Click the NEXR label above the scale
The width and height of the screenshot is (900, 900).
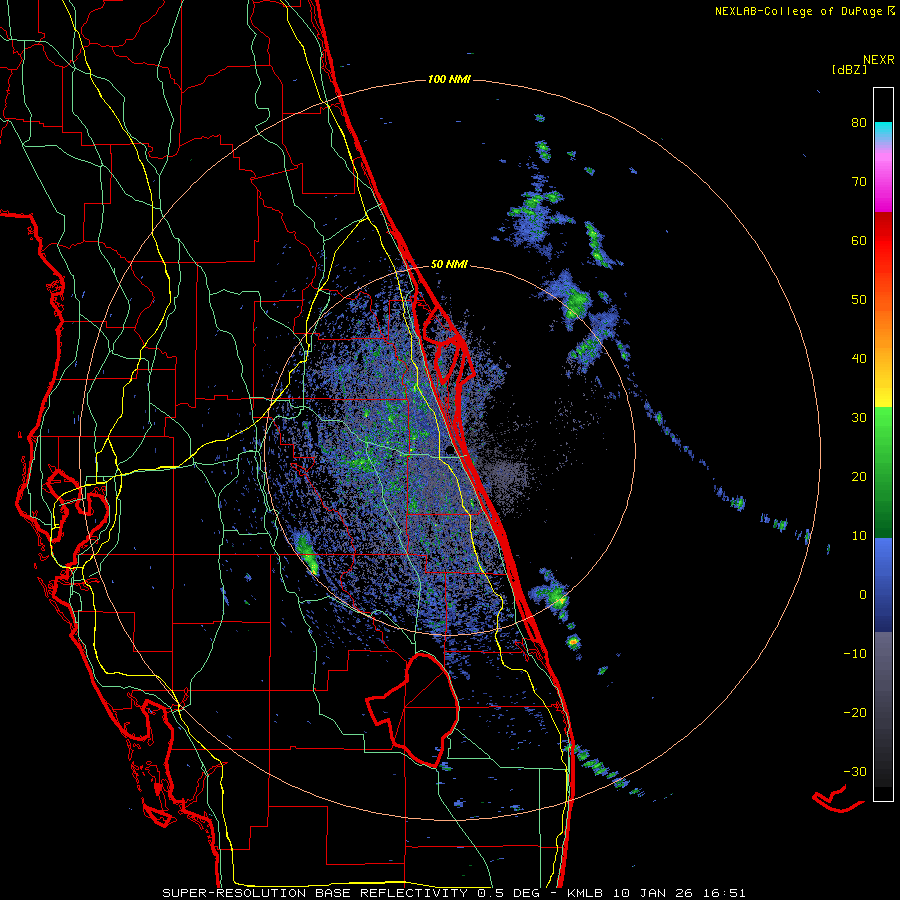pos(879,60)
